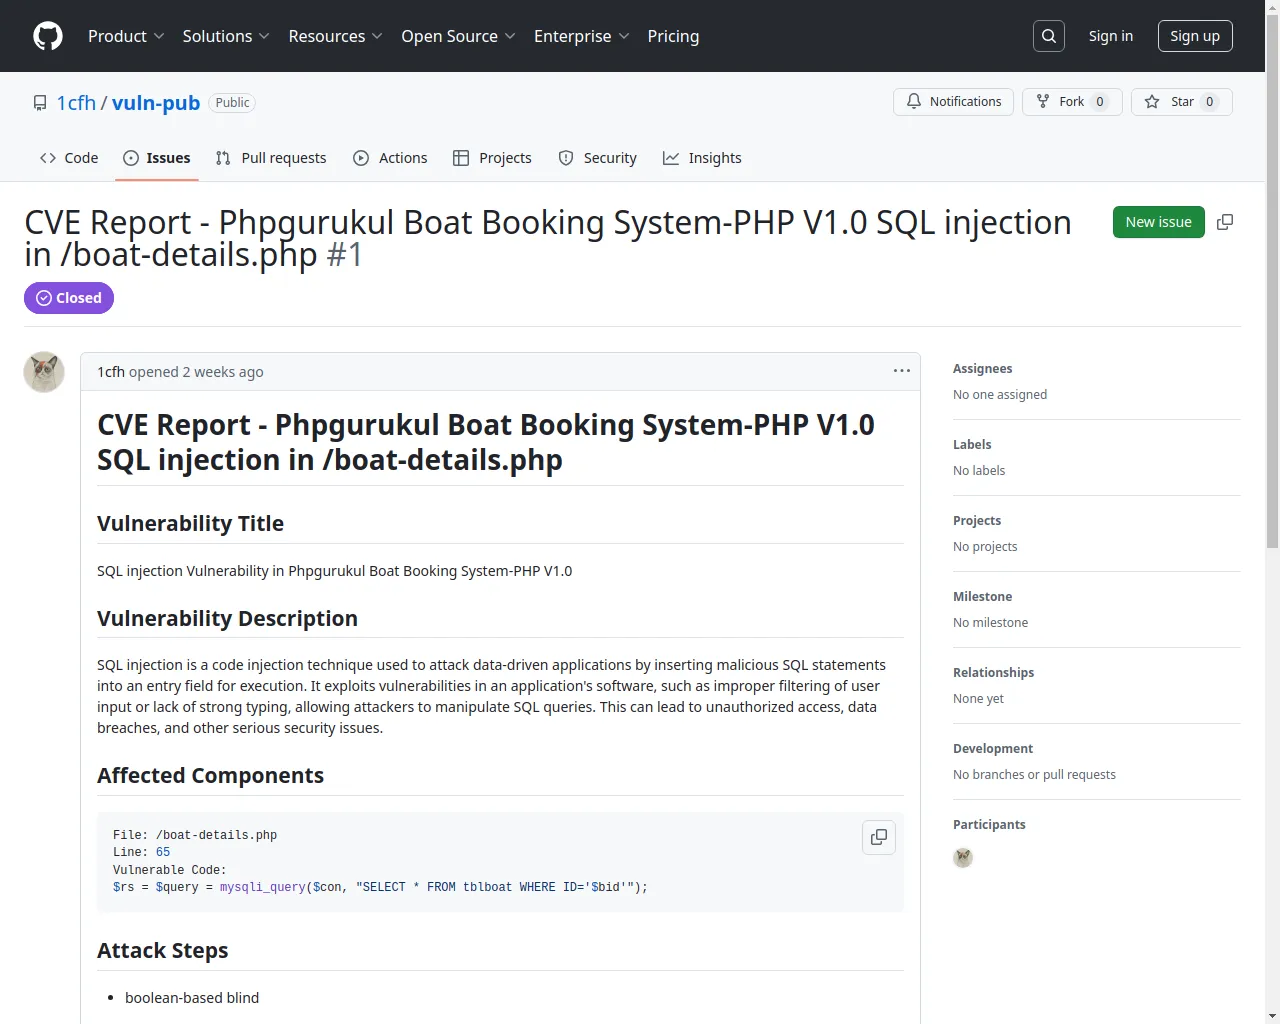Click the green New issue button
The image size is (1280, 1024).
(x=1159, y=222)
